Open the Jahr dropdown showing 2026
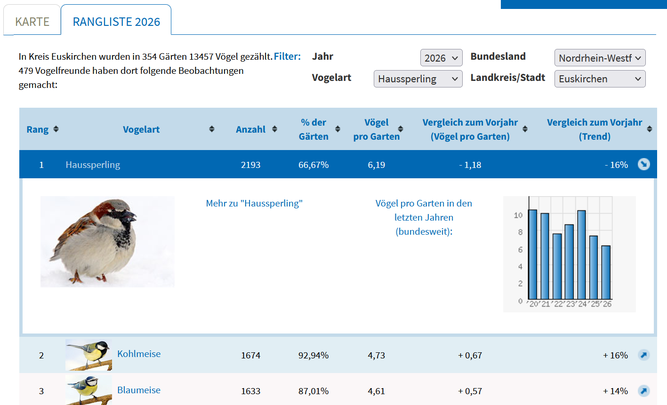The image size is (667, 405). pyautogui.click(x=441, y=58)
